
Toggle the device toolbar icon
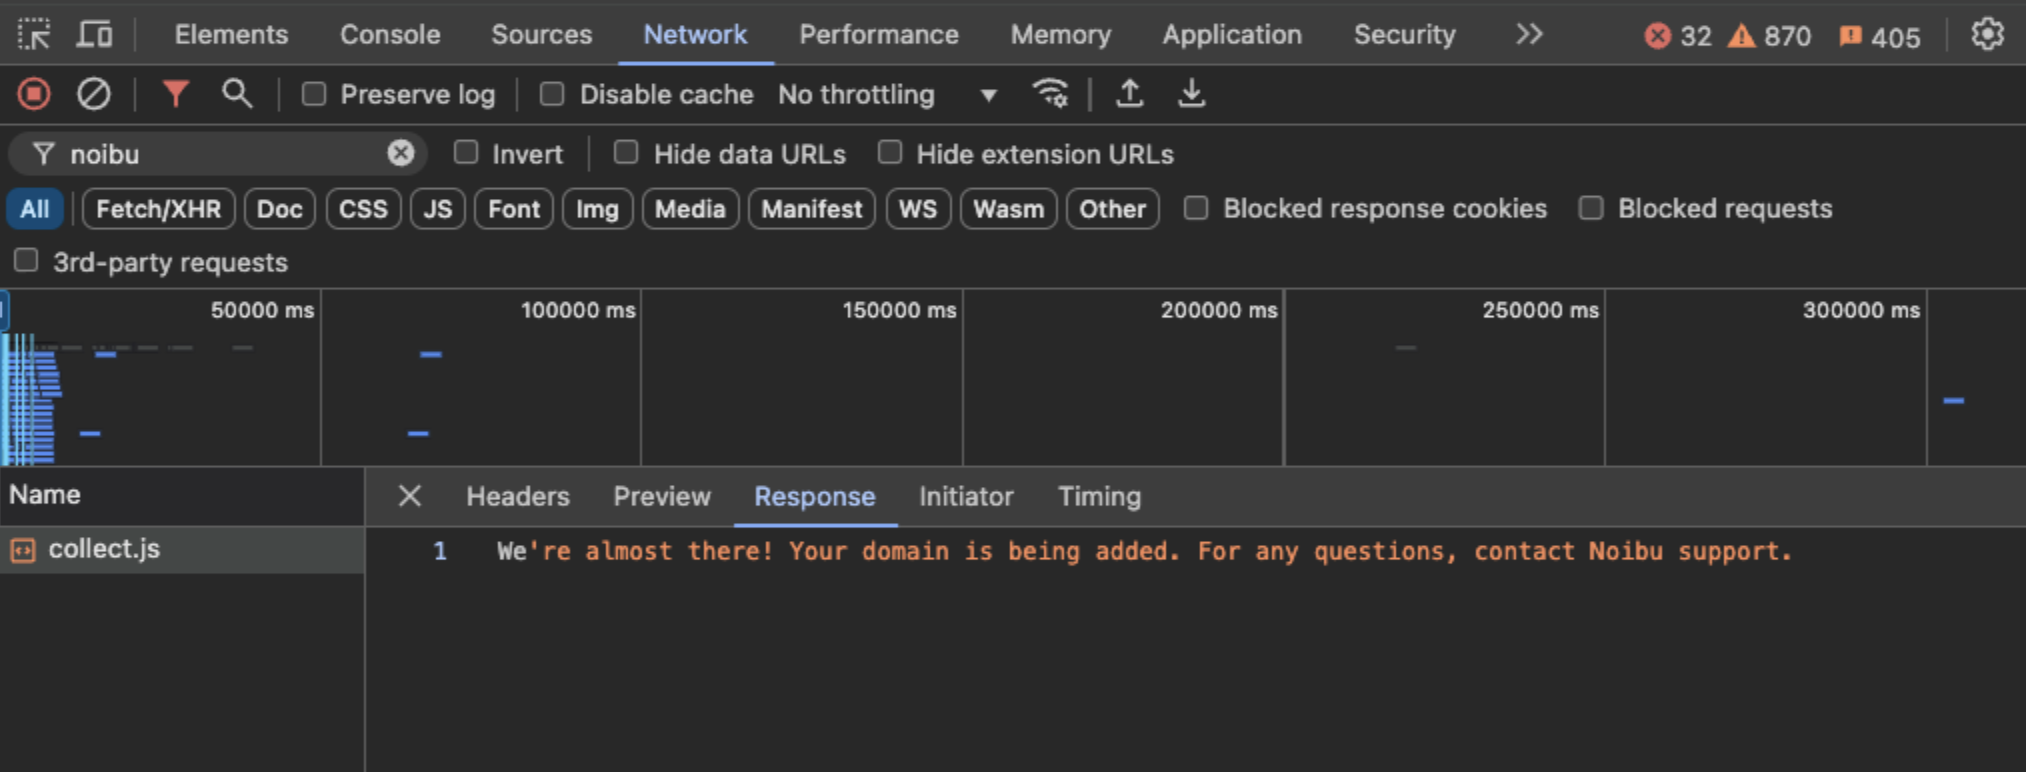point(95,35)
